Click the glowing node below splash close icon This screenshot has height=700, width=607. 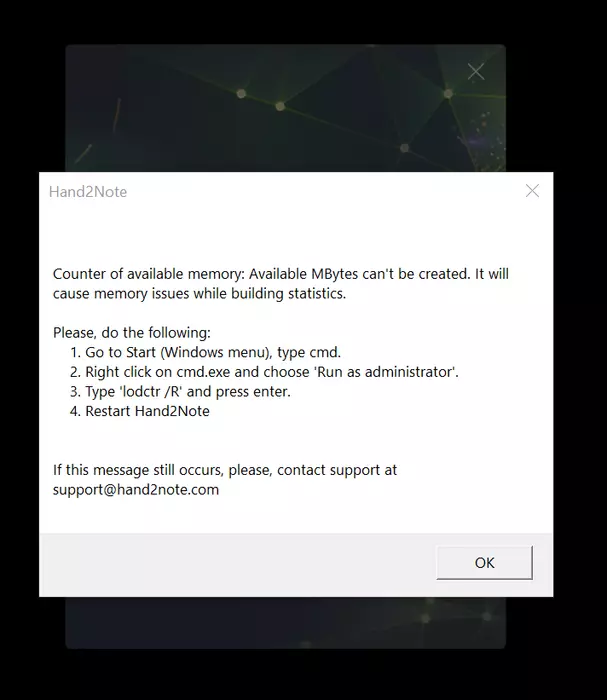pos(448,93)
